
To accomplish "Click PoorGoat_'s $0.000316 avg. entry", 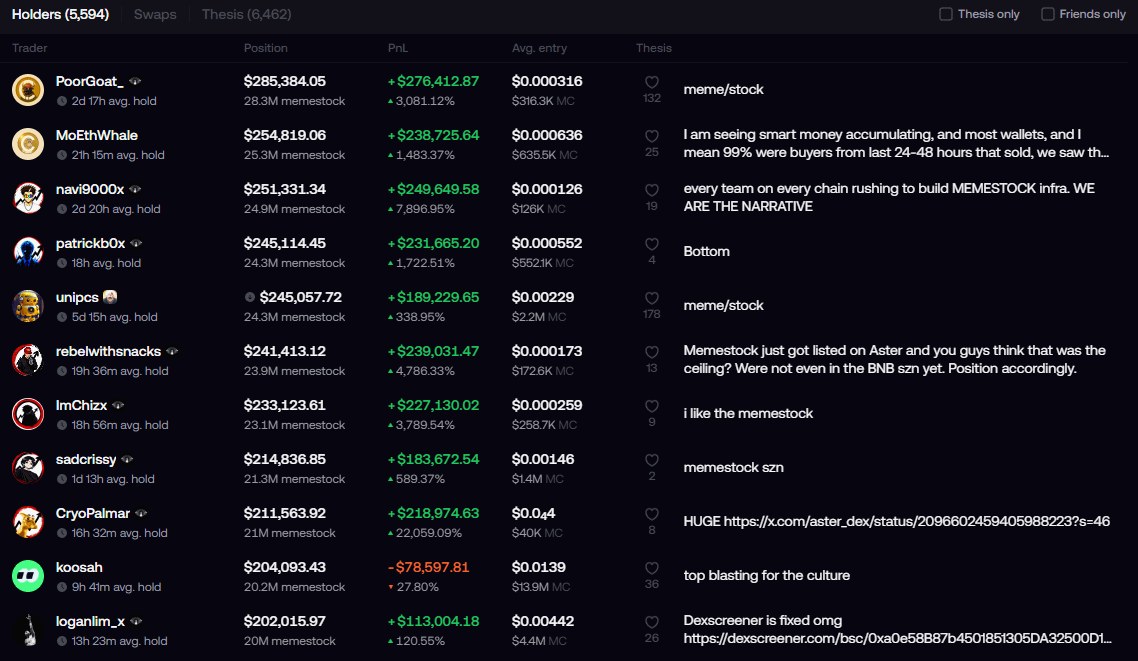I will (547, 81).
